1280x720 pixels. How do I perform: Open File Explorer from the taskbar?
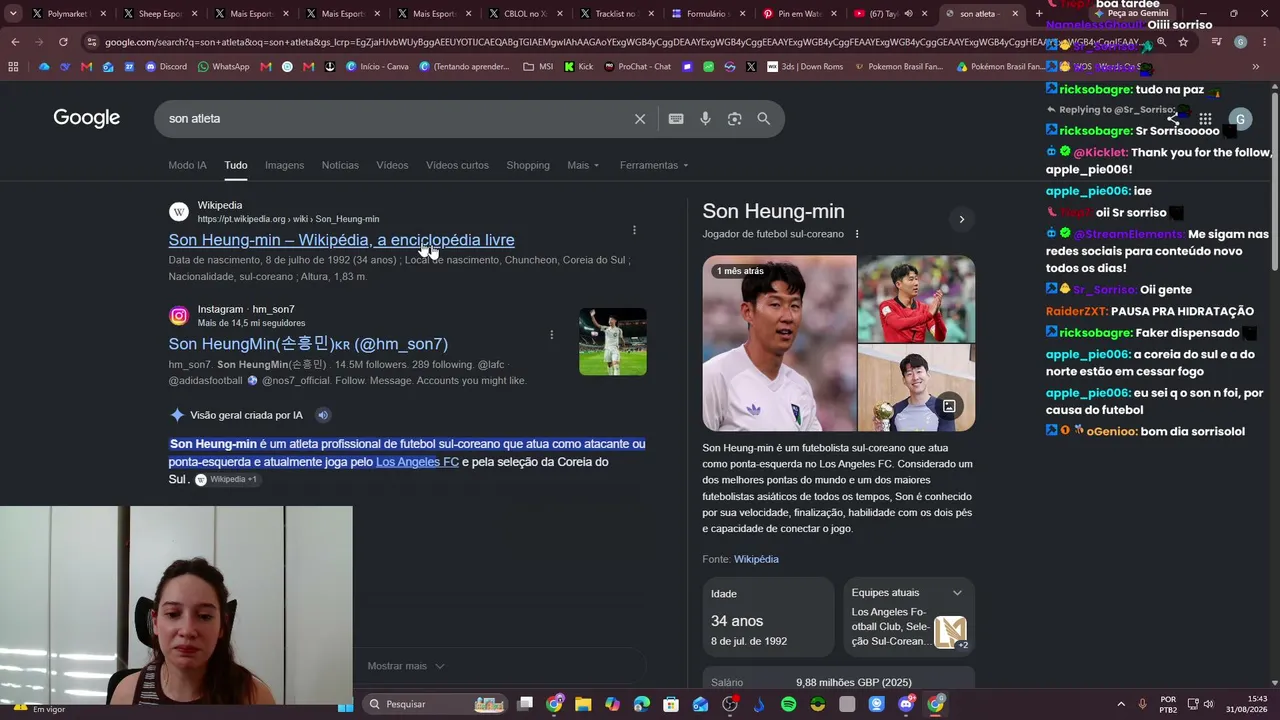coord(583,704)
